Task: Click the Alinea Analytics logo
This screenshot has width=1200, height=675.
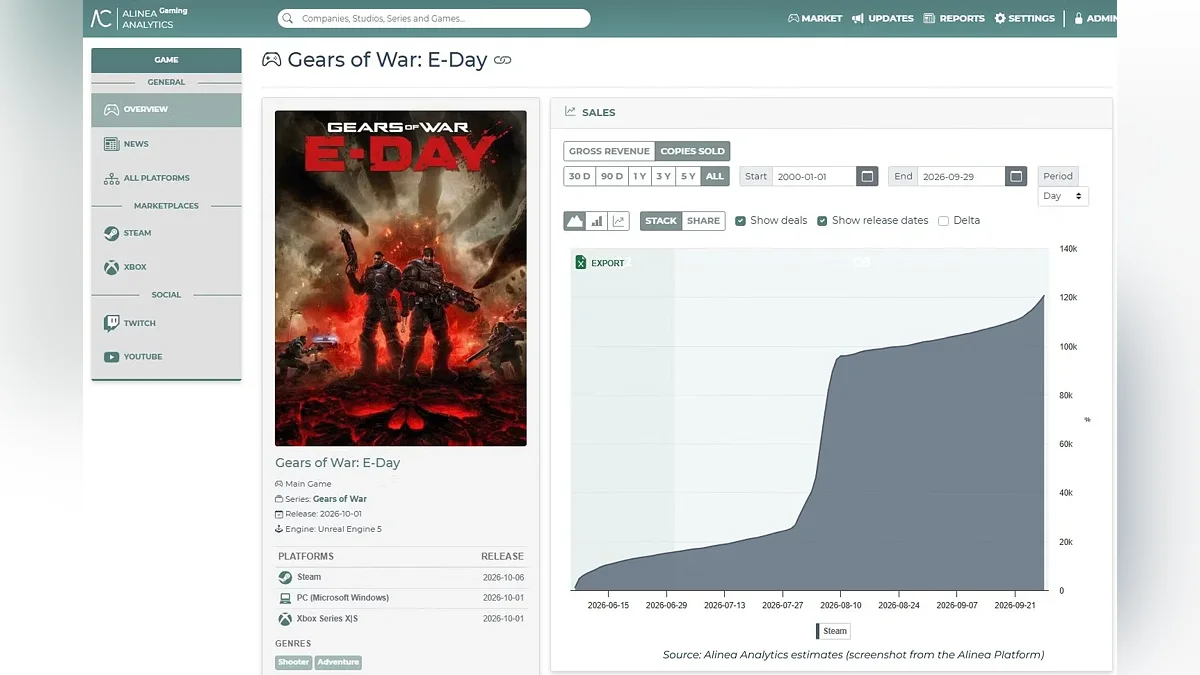Action: click(x=138, y=18)
